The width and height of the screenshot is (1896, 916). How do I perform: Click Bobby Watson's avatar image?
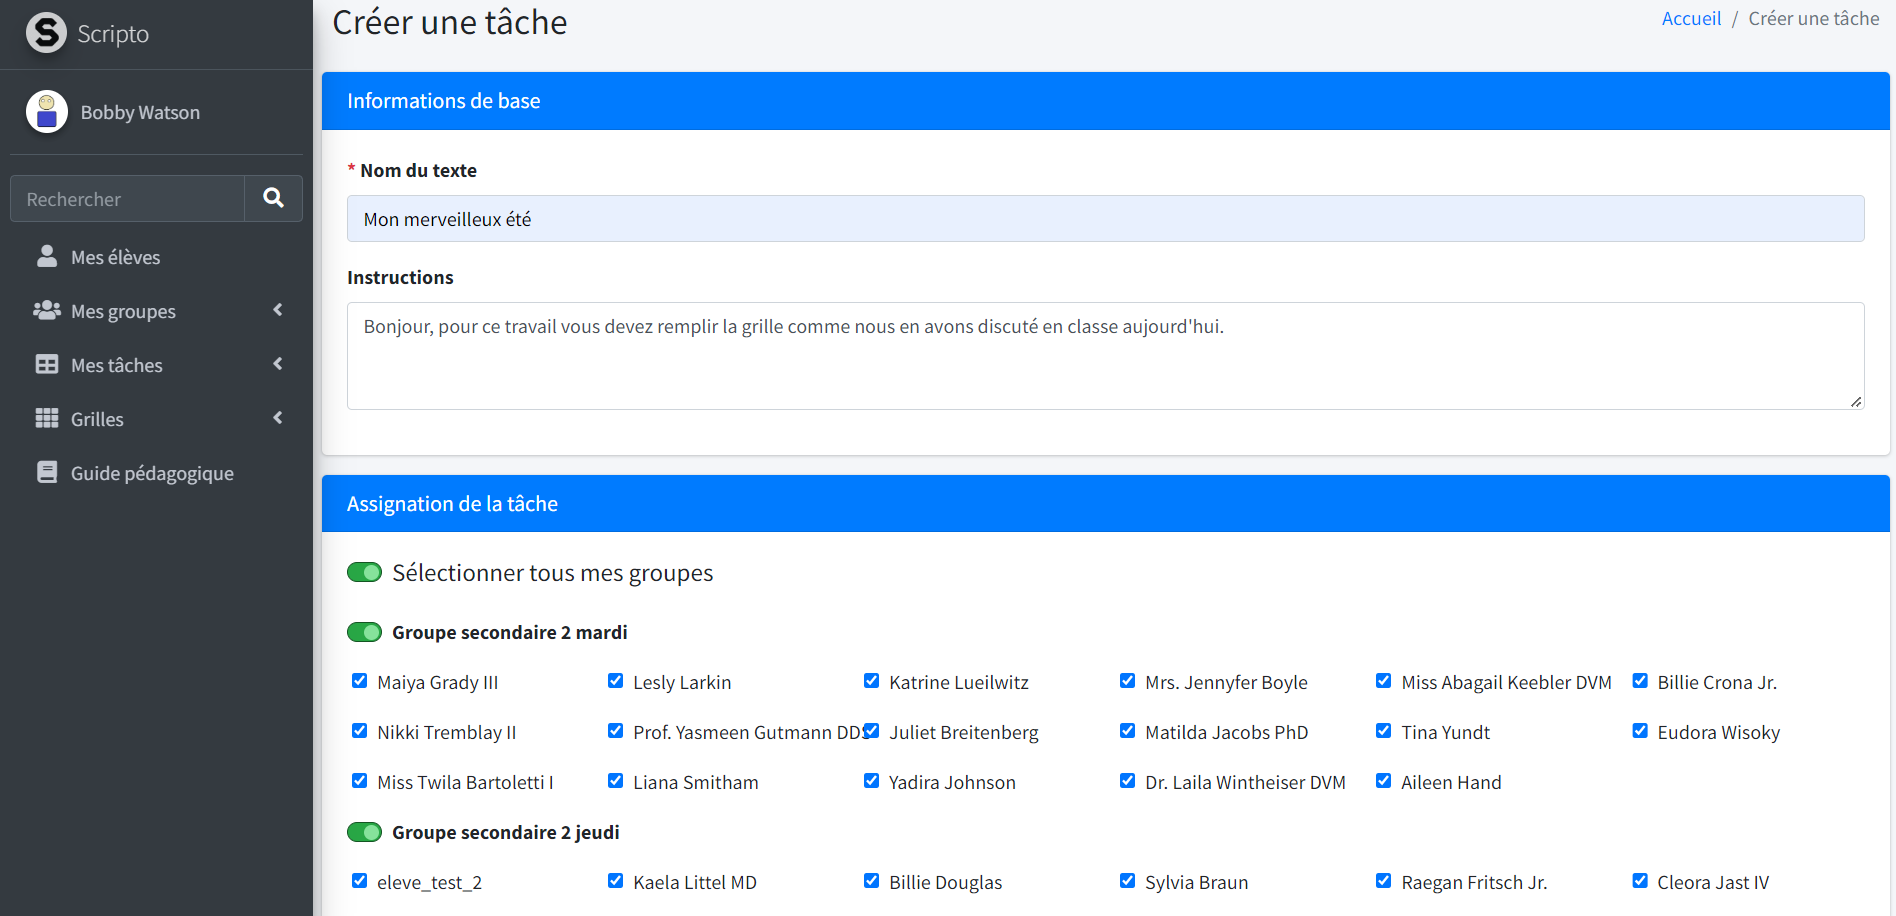pyautogui.click(x=46, y=112)
